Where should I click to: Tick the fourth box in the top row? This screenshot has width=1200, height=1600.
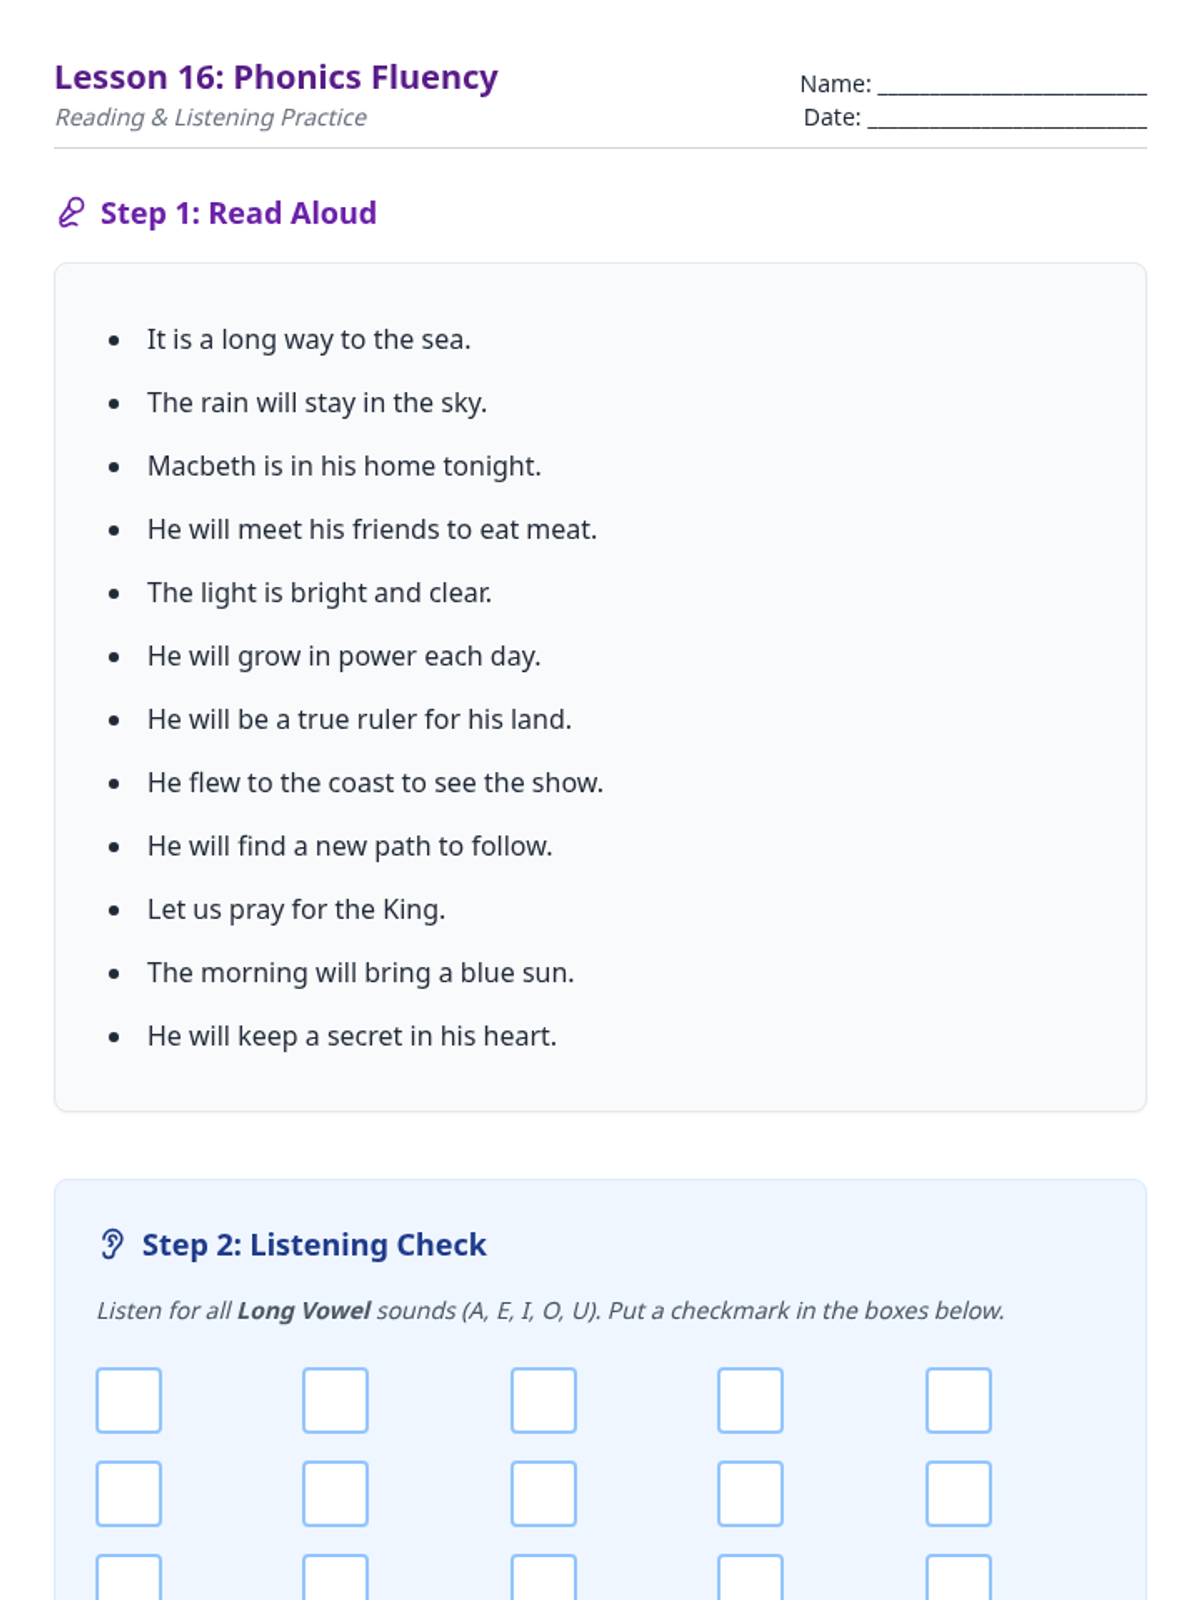point(750,1400)
